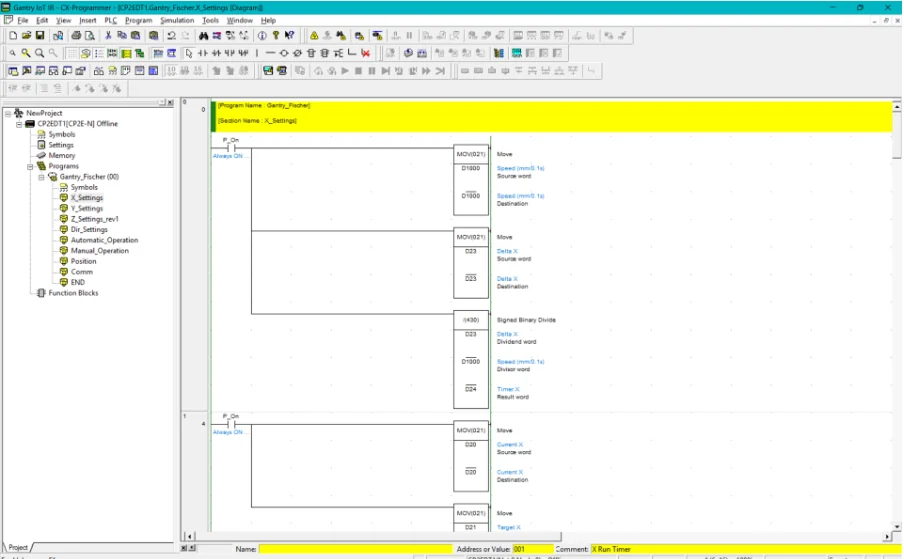This screenshot has height=559, width=904.
Task: Close the project workspace pane
Action: click(x=170, y=103)
